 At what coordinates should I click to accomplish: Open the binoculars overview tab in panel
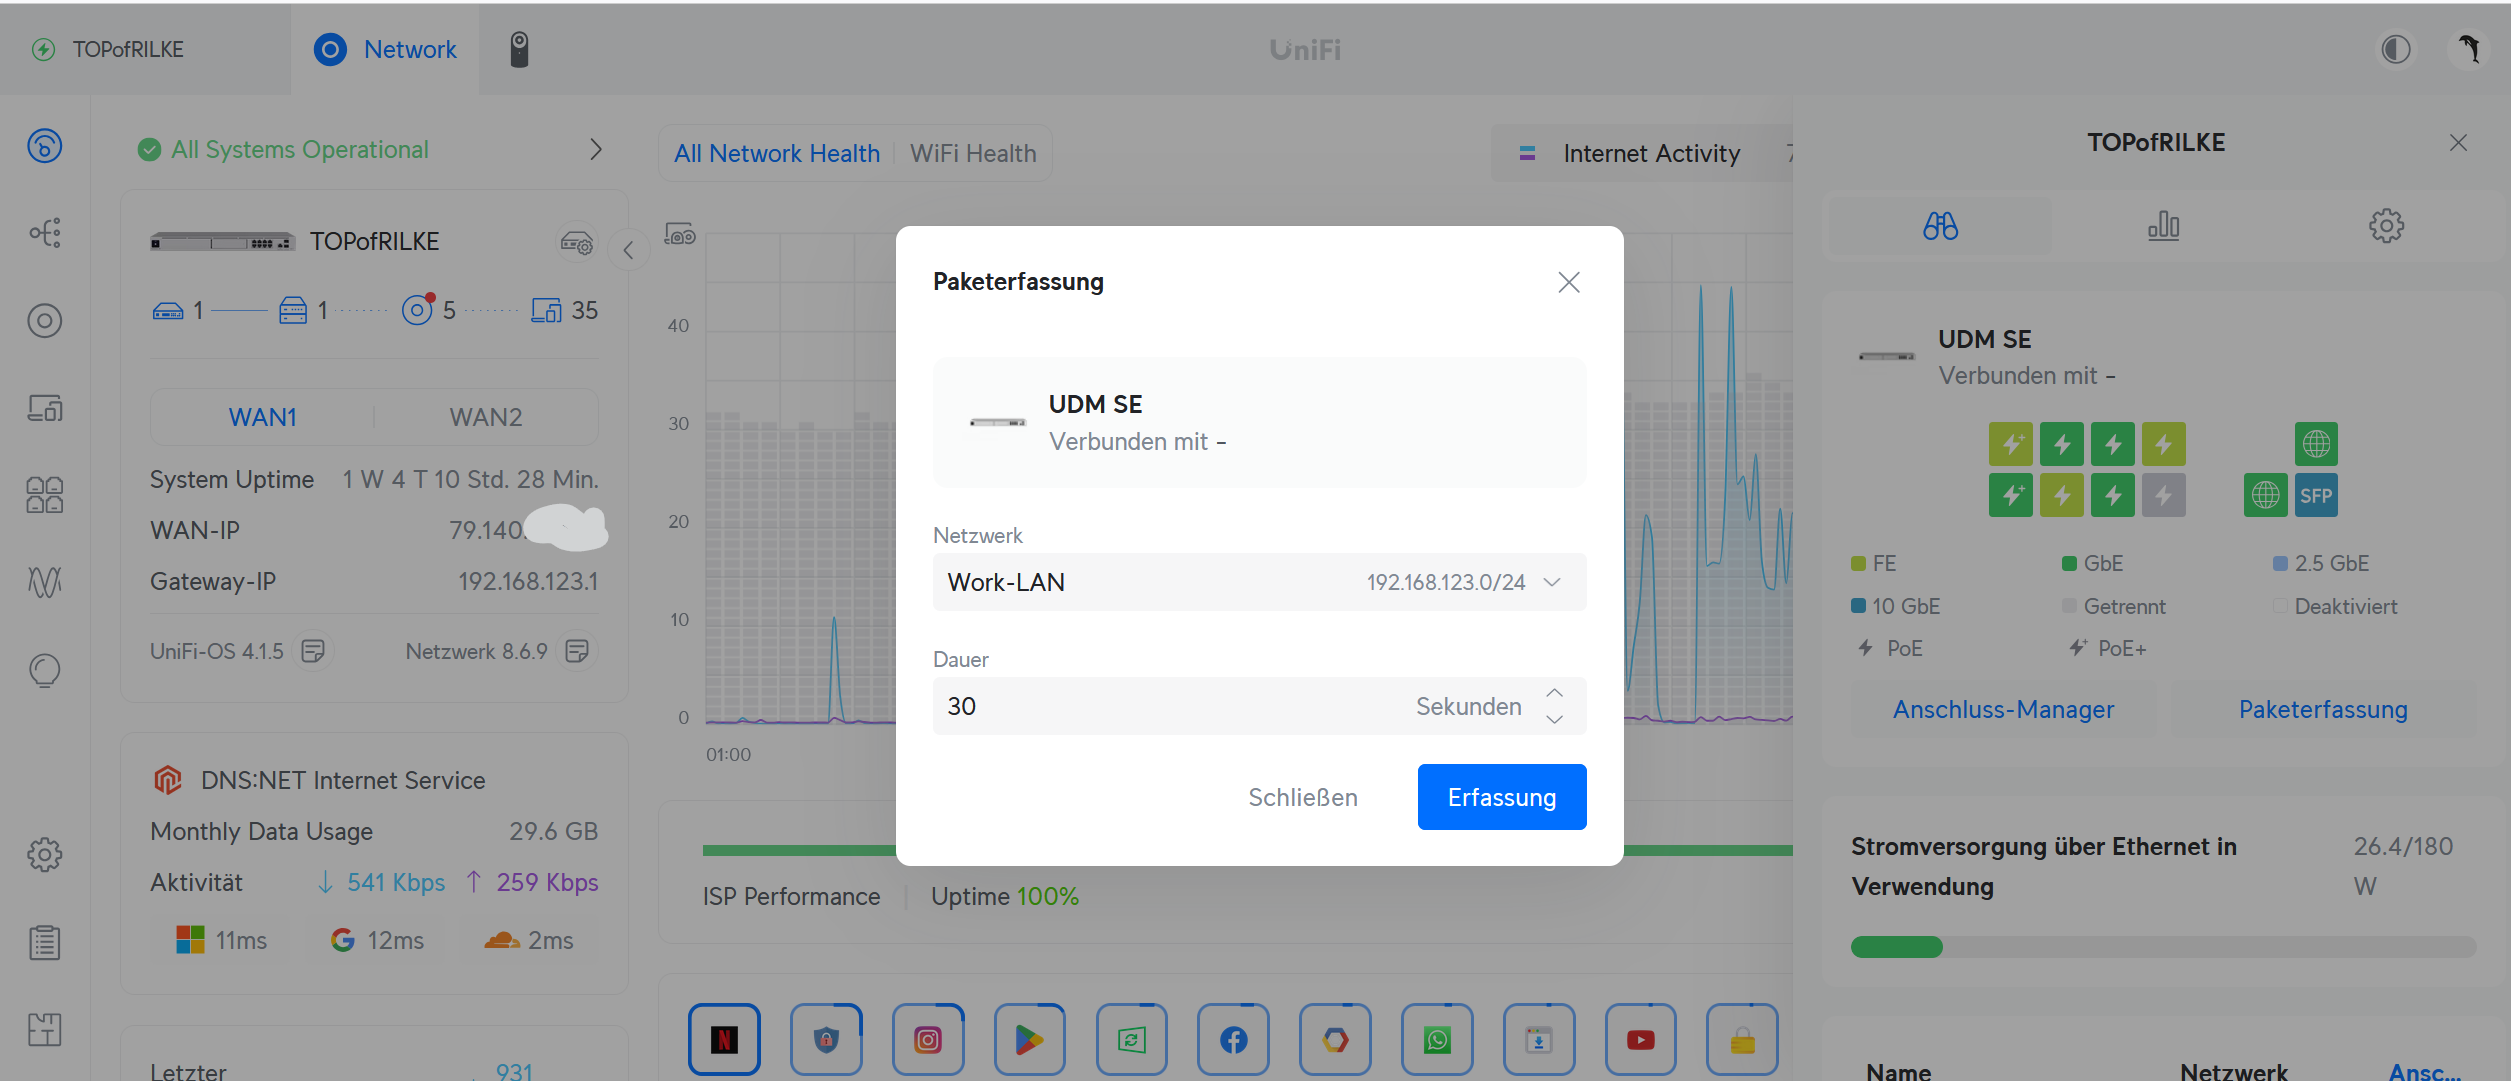pos(1941,225)
